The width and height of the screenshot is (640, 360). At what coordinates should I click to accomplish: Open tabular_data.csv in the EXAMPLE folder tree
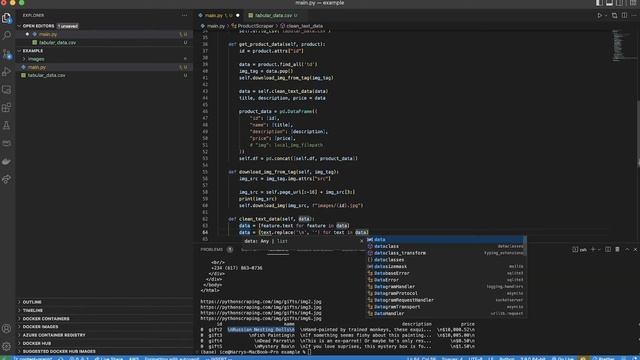pyautogui.click(x=104, y=76)
